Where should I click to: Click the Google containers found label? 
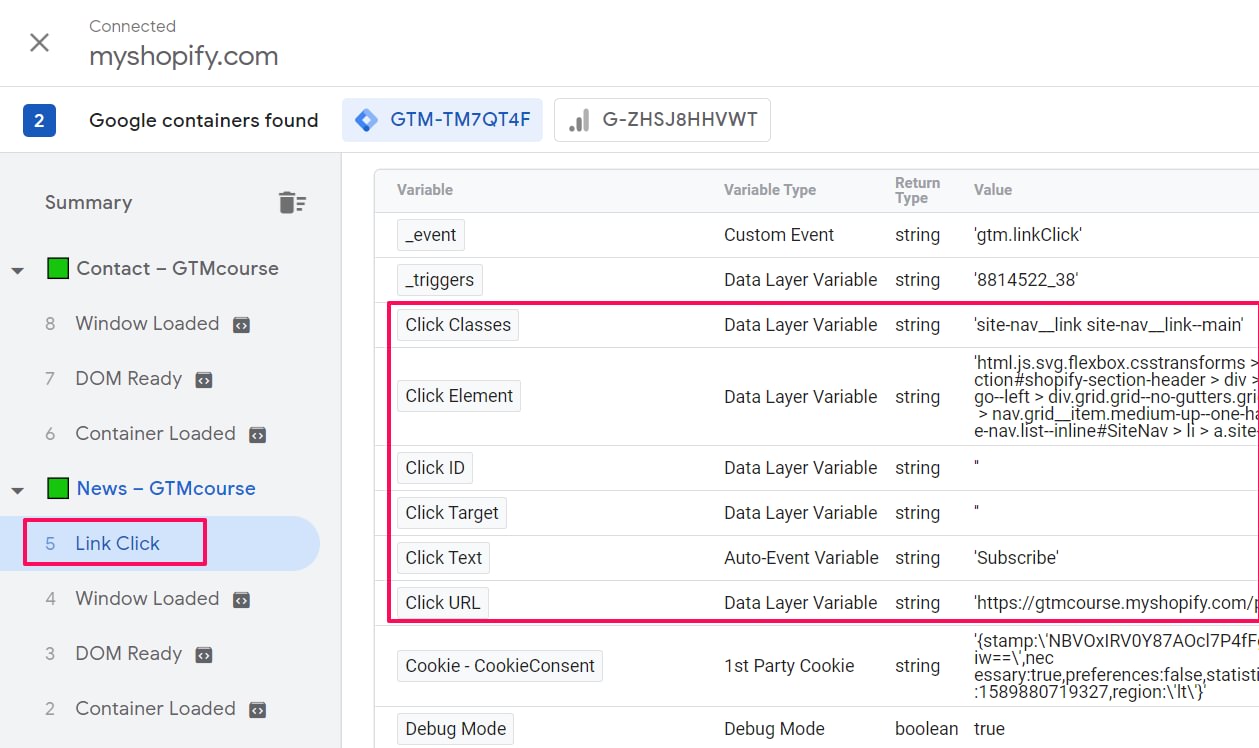point(204,121)
